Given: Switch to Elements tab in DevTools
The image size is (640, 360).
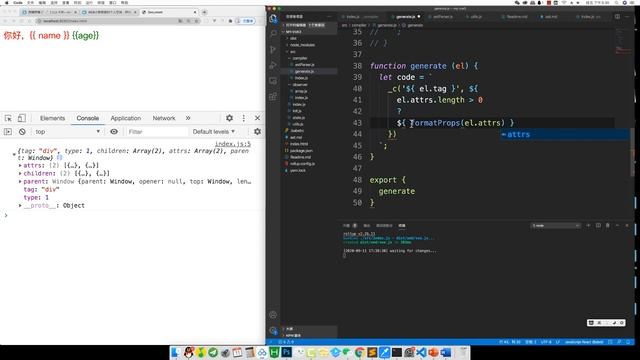Looking at the screenshot, I should click(x=52, y=118).
